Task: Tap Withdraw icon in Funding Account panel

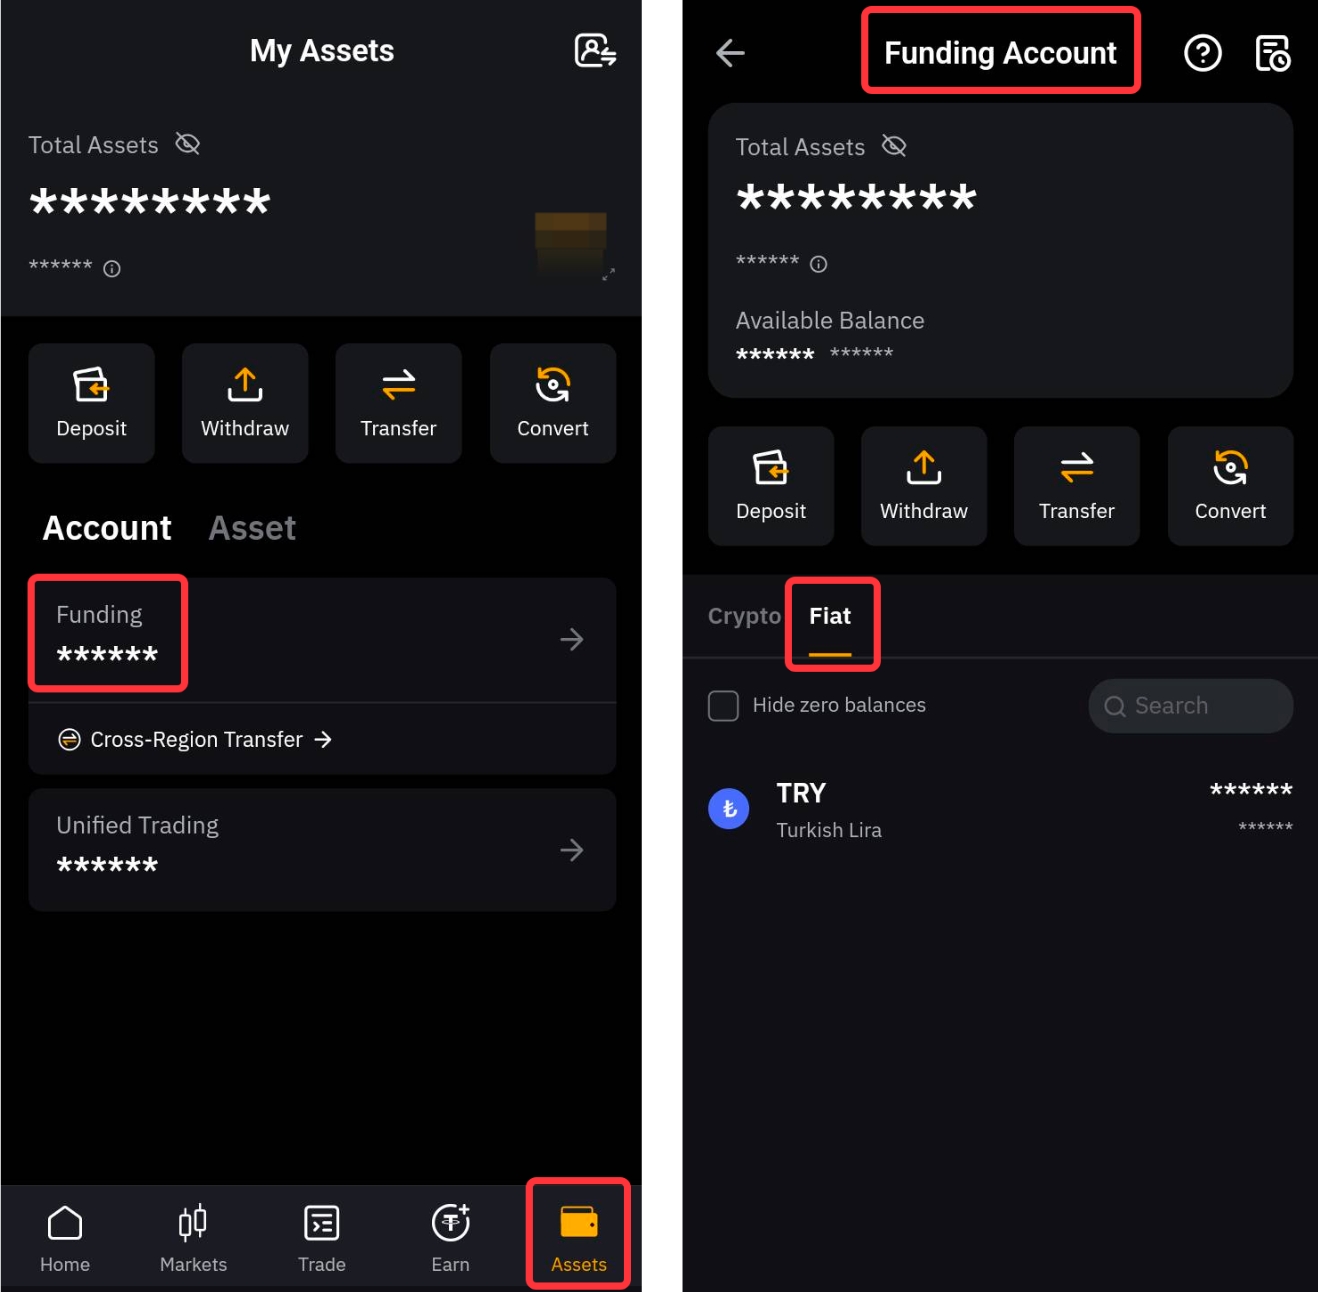Action: coord(924,486)
